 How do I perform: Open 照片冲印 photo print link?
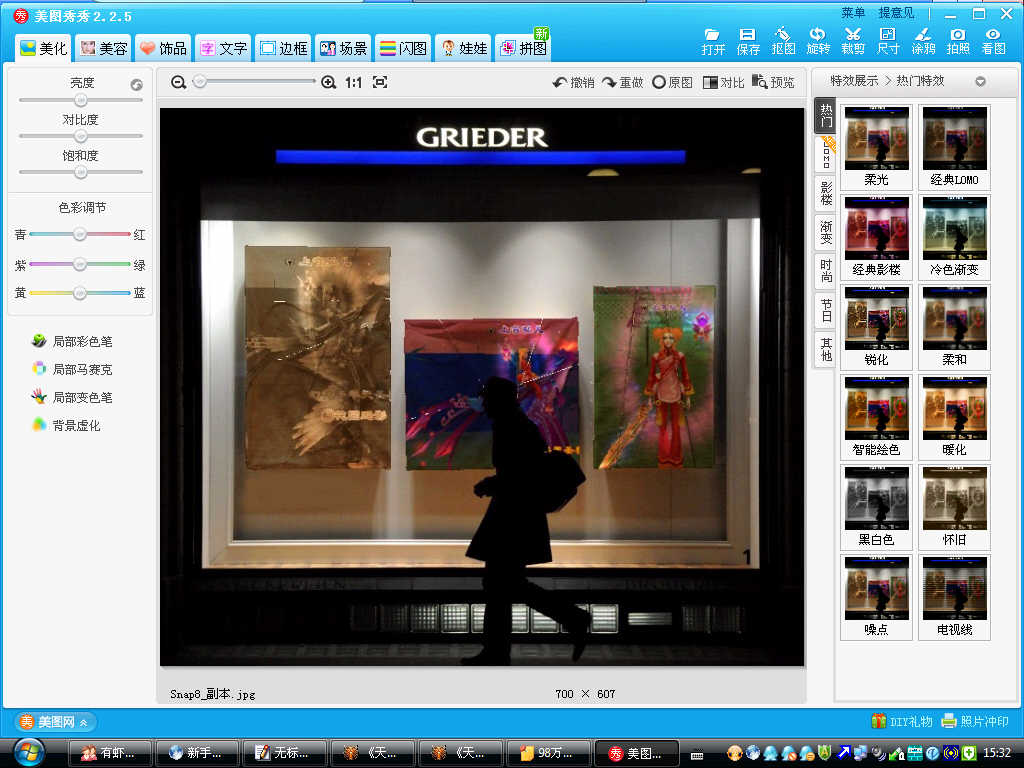[x=975, y=721]
